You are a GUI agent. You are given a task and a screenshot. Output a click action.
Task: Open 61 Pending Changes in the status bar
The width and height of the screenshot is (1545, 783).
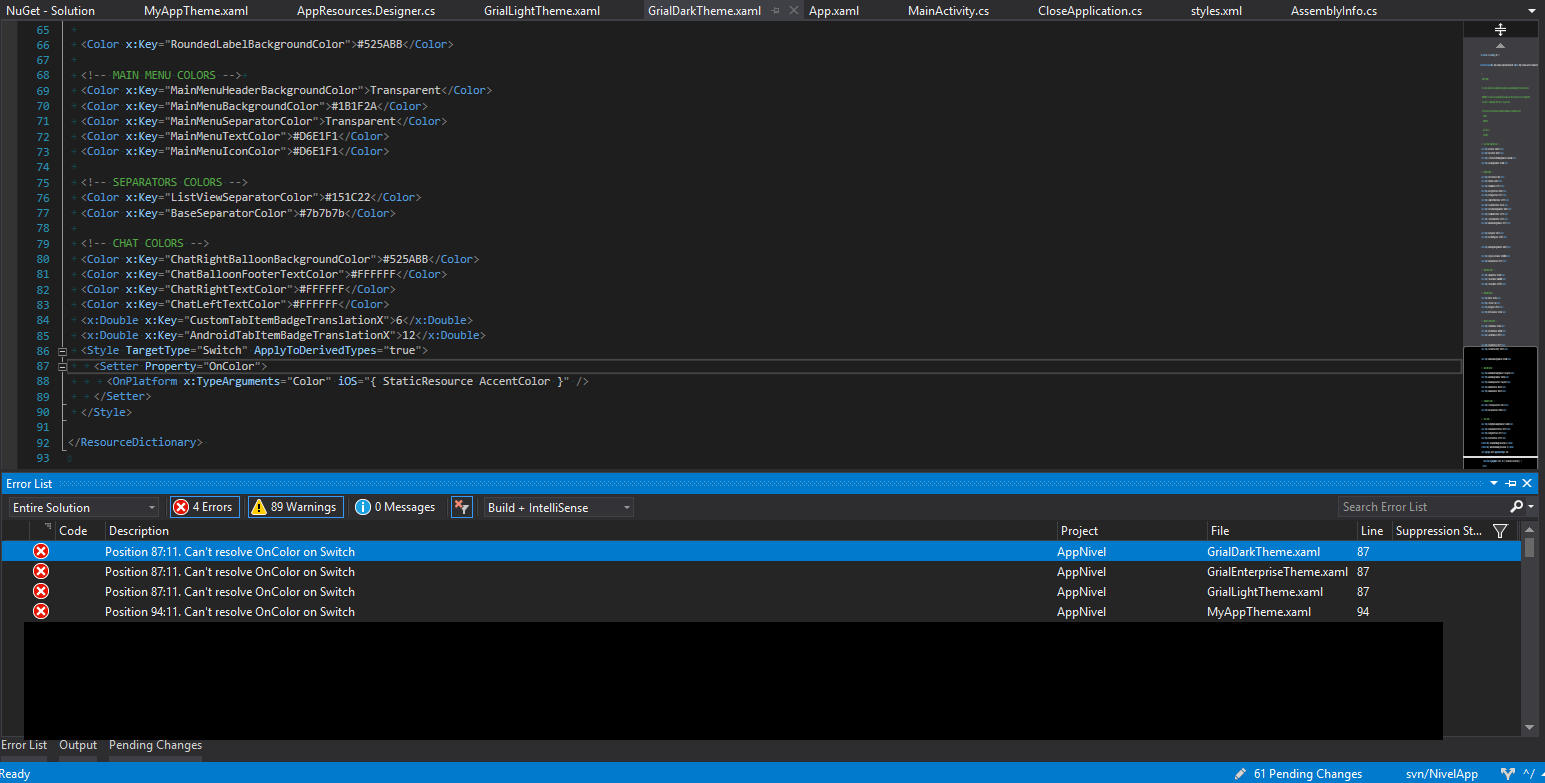coord(1307,773)
